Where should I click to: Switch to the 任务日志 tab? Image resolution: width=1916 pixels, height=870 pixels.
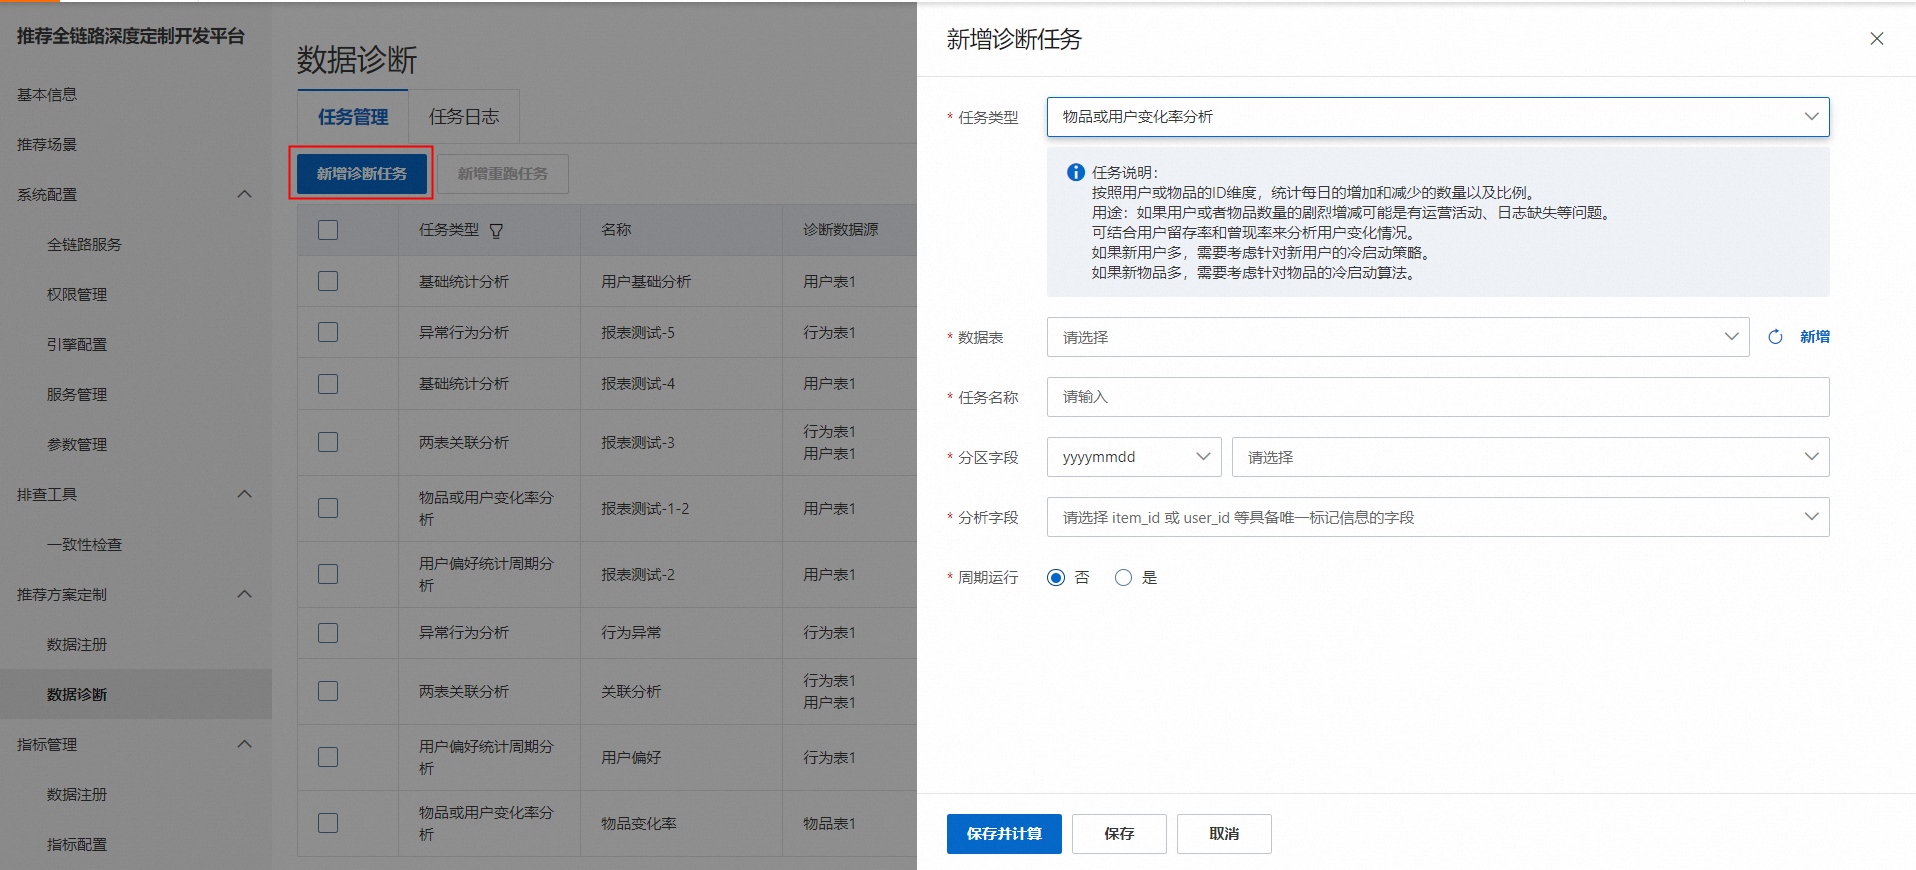[x=464, y=117]
